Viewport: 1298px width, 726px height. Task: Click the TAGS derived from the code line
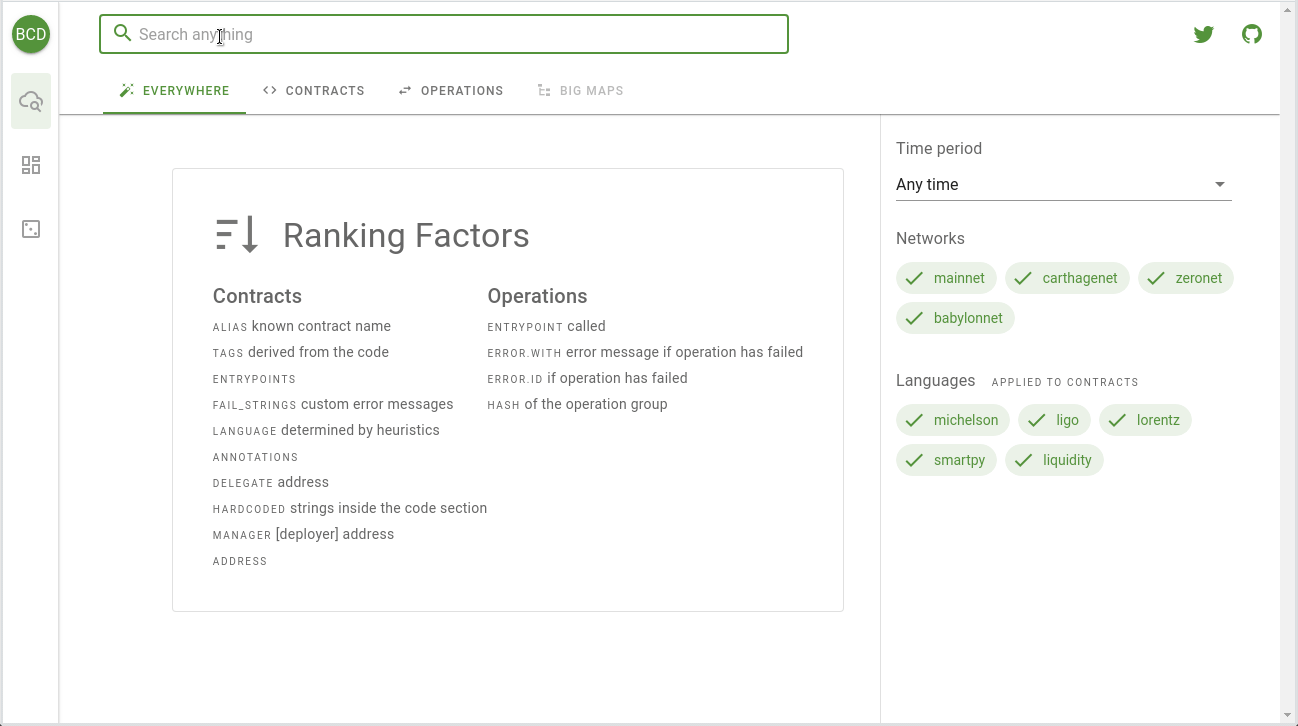coord(301,352)
